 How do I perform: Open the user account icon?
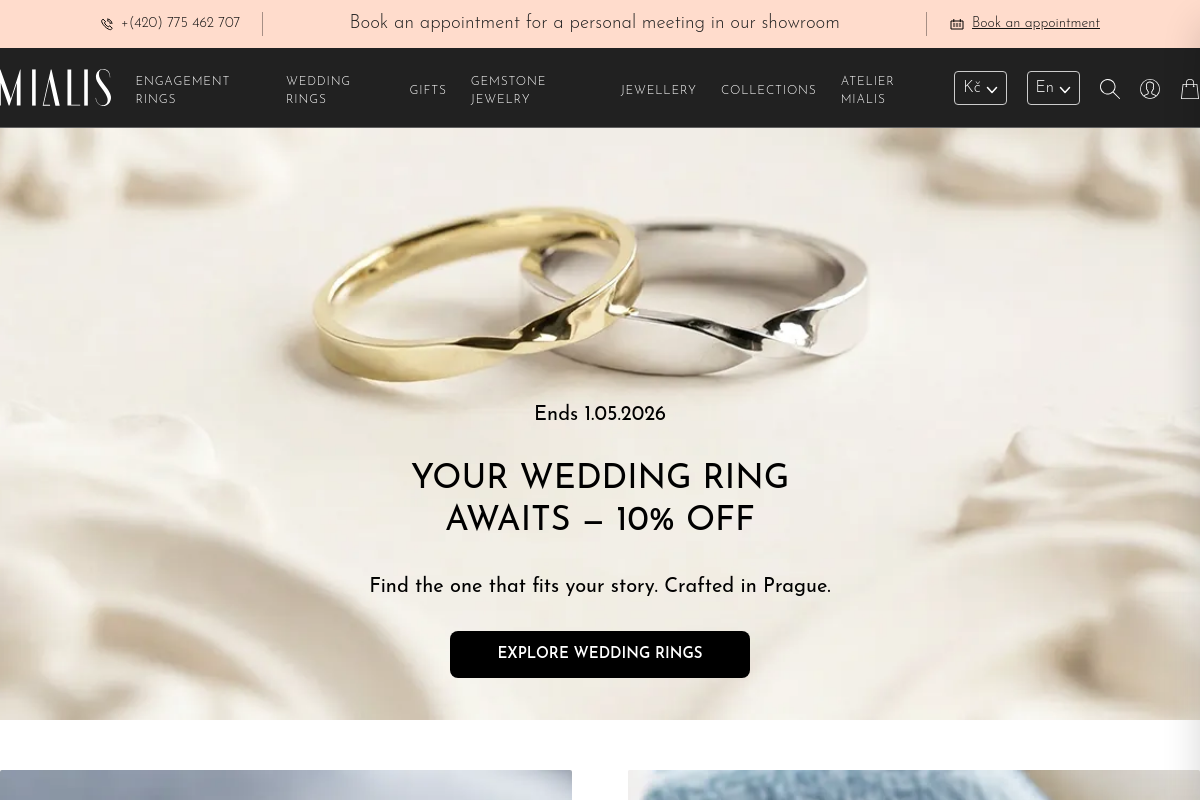[1150, 89]
